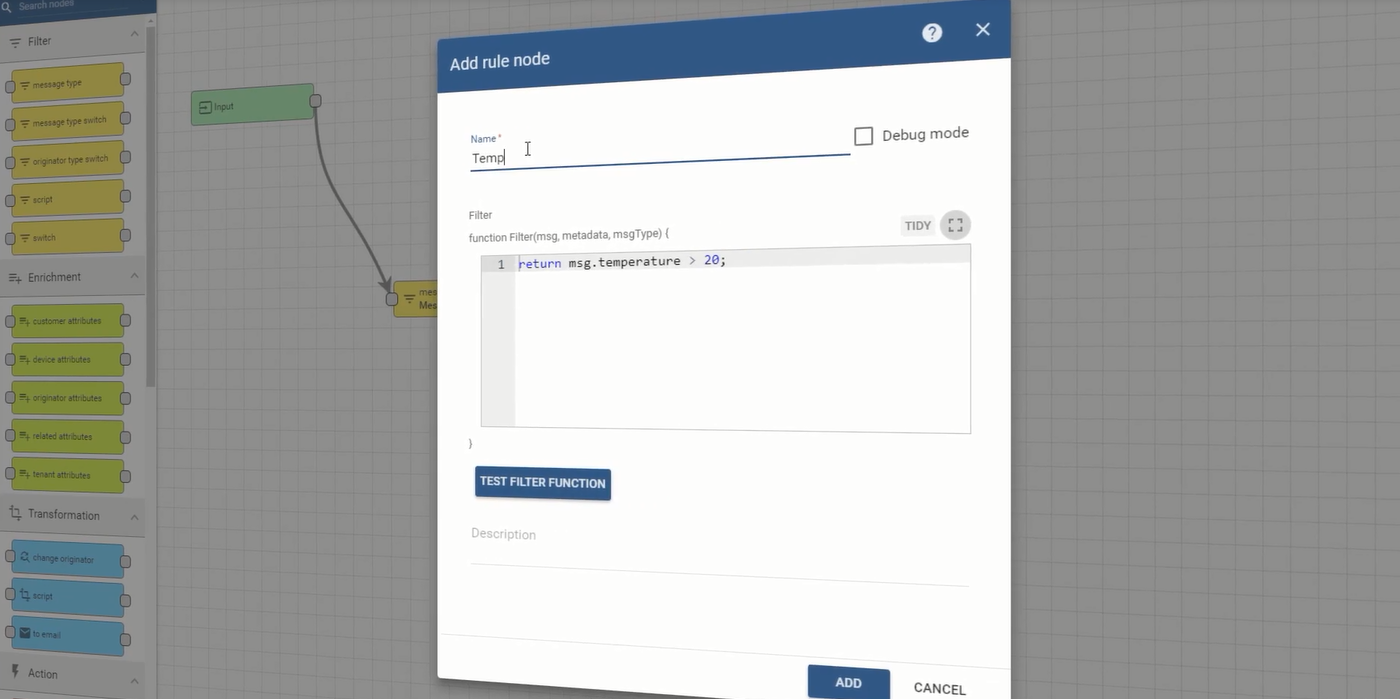Click the Action section header label
The height and width of the screenshot is (699, 1400).
pyautogui.click(x=43, y=674)
